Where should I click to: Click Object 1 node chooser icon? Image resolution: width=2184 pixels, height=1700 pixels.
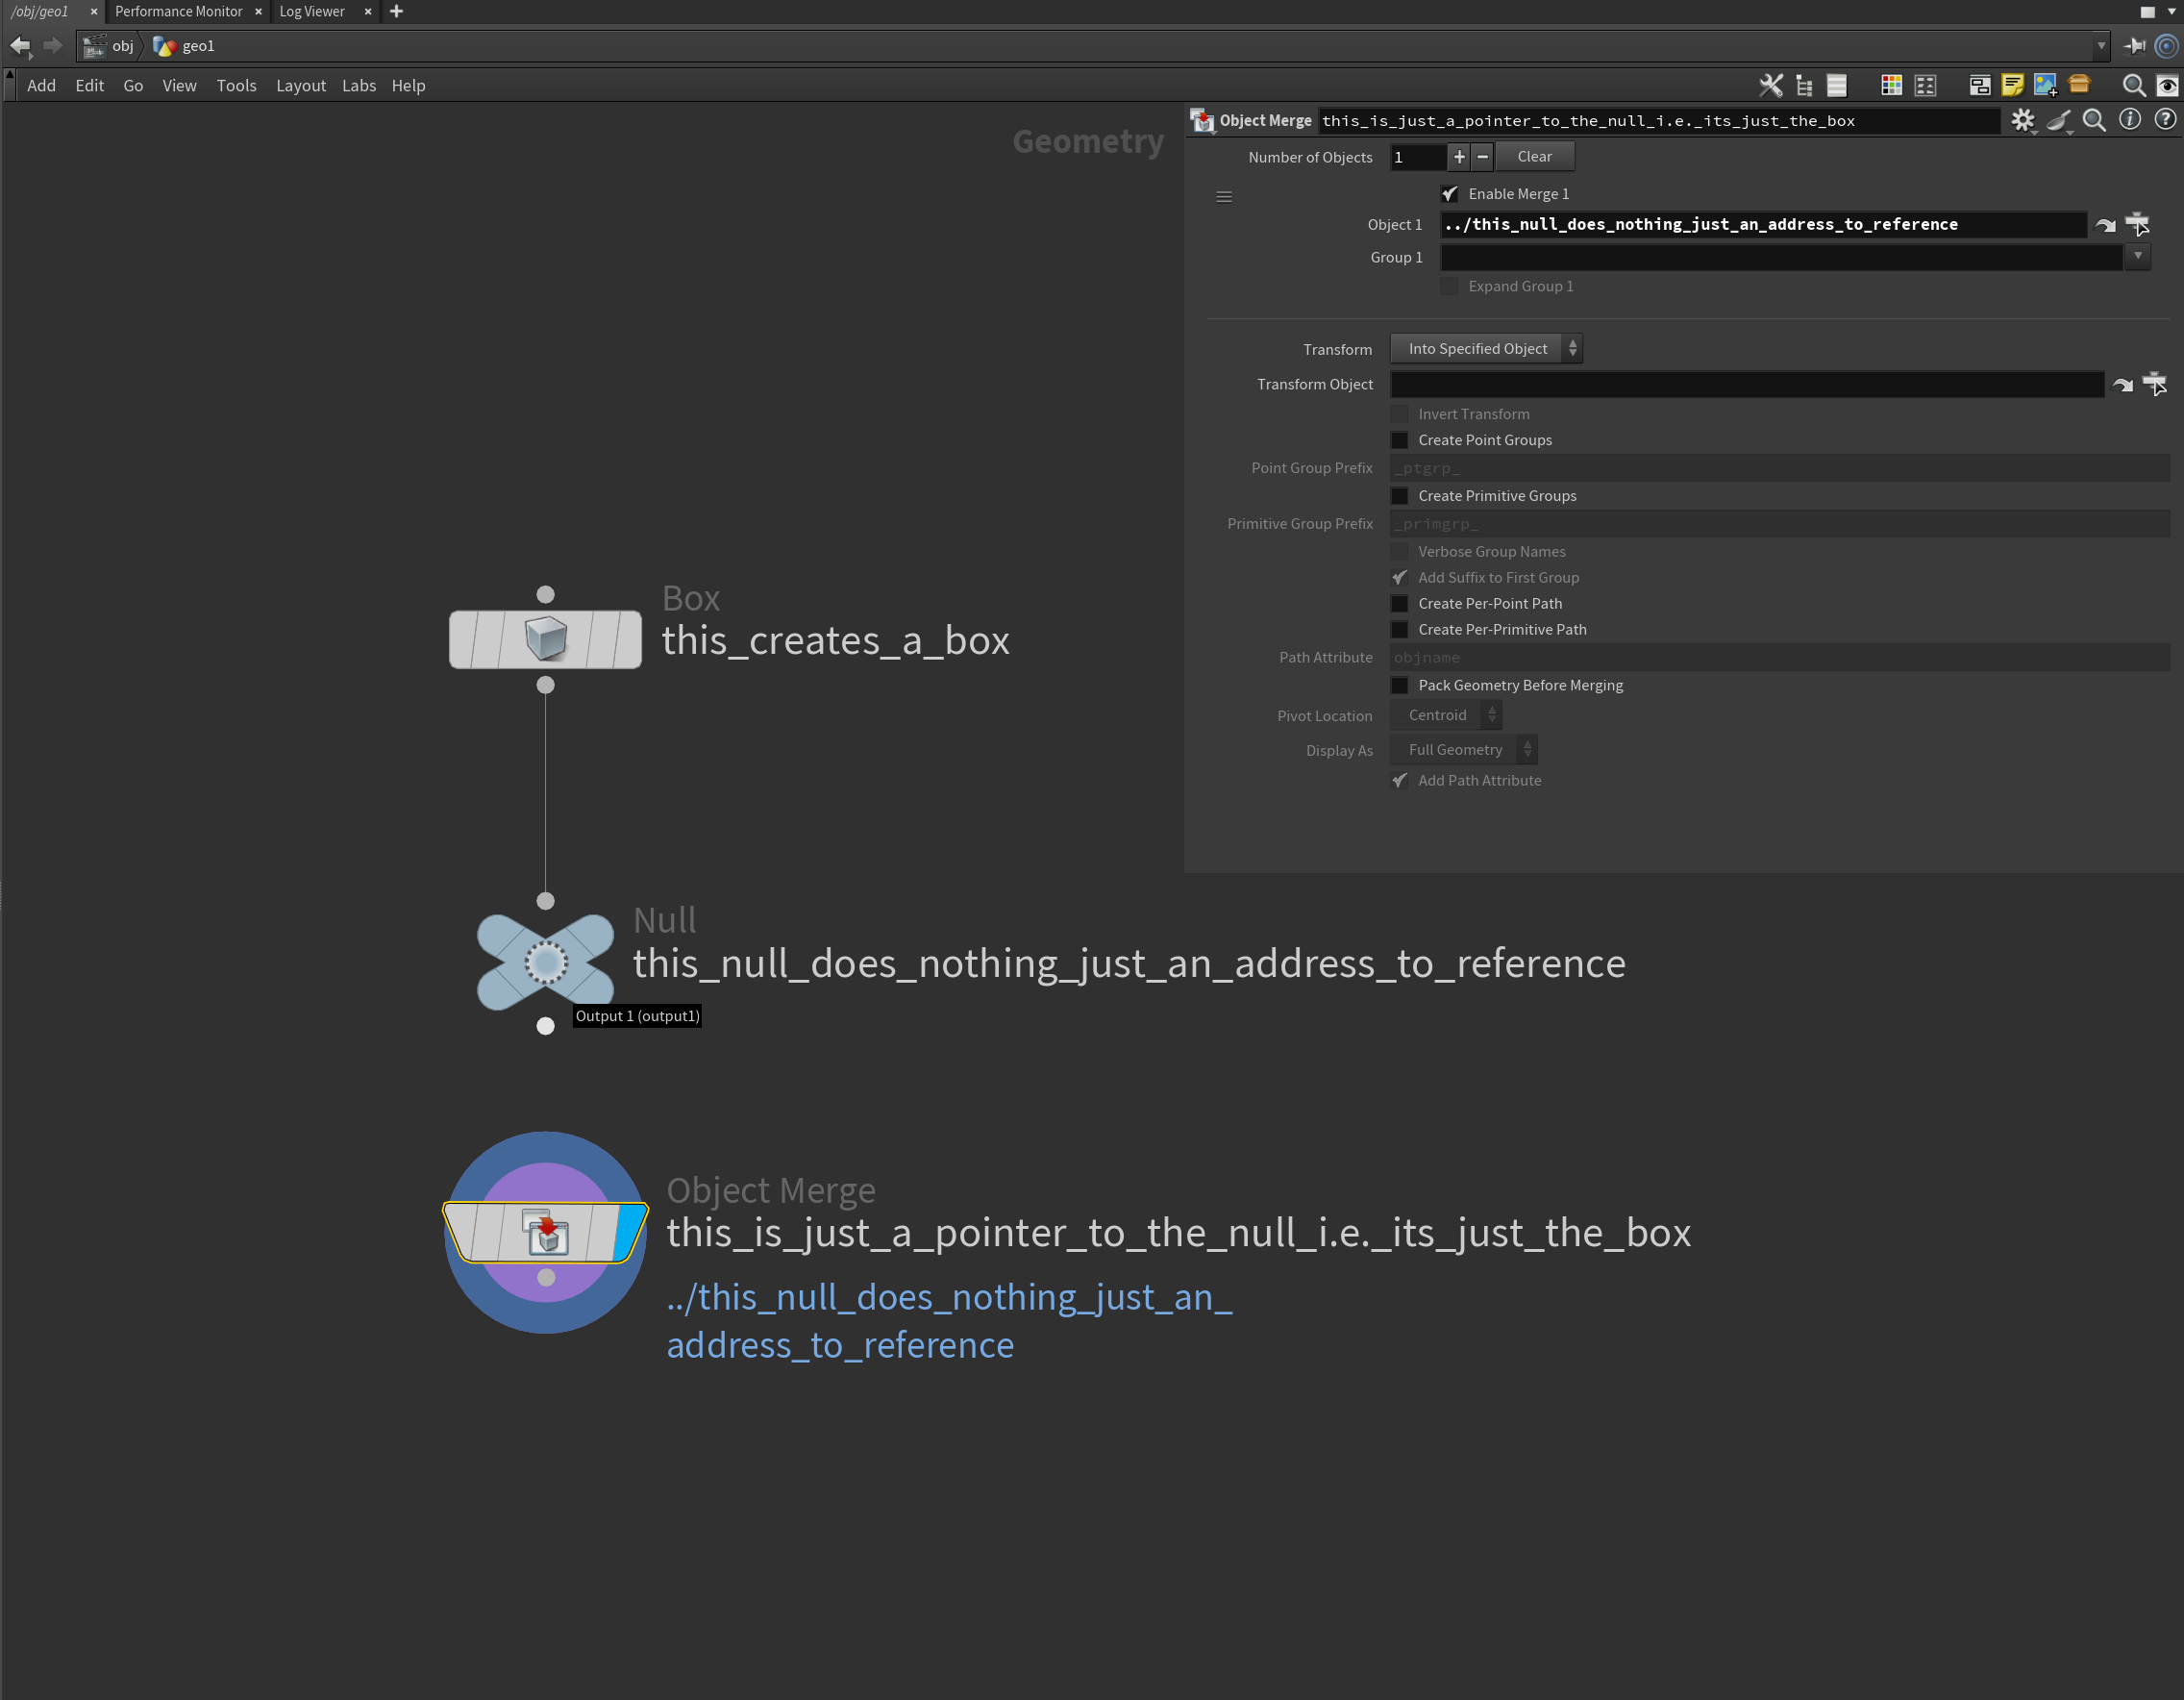pyautogui.click(x=2137, y=225)
